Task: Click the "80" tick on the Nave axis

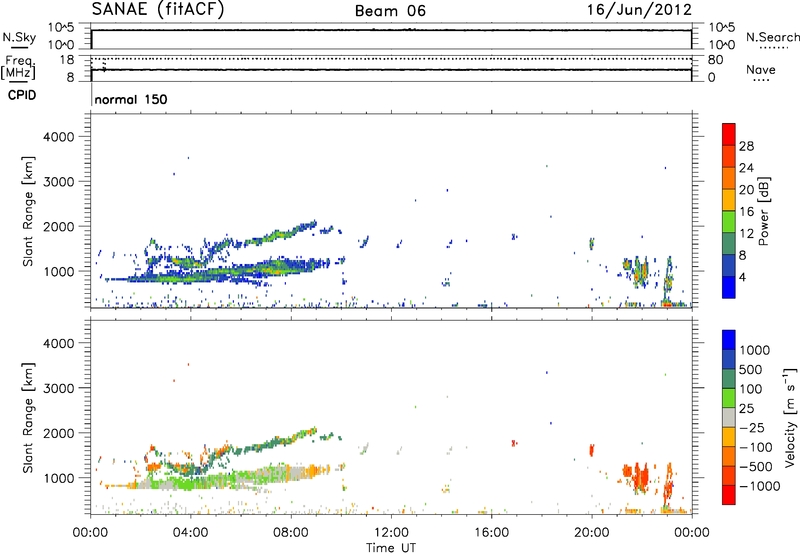Action: coord(715,60)
